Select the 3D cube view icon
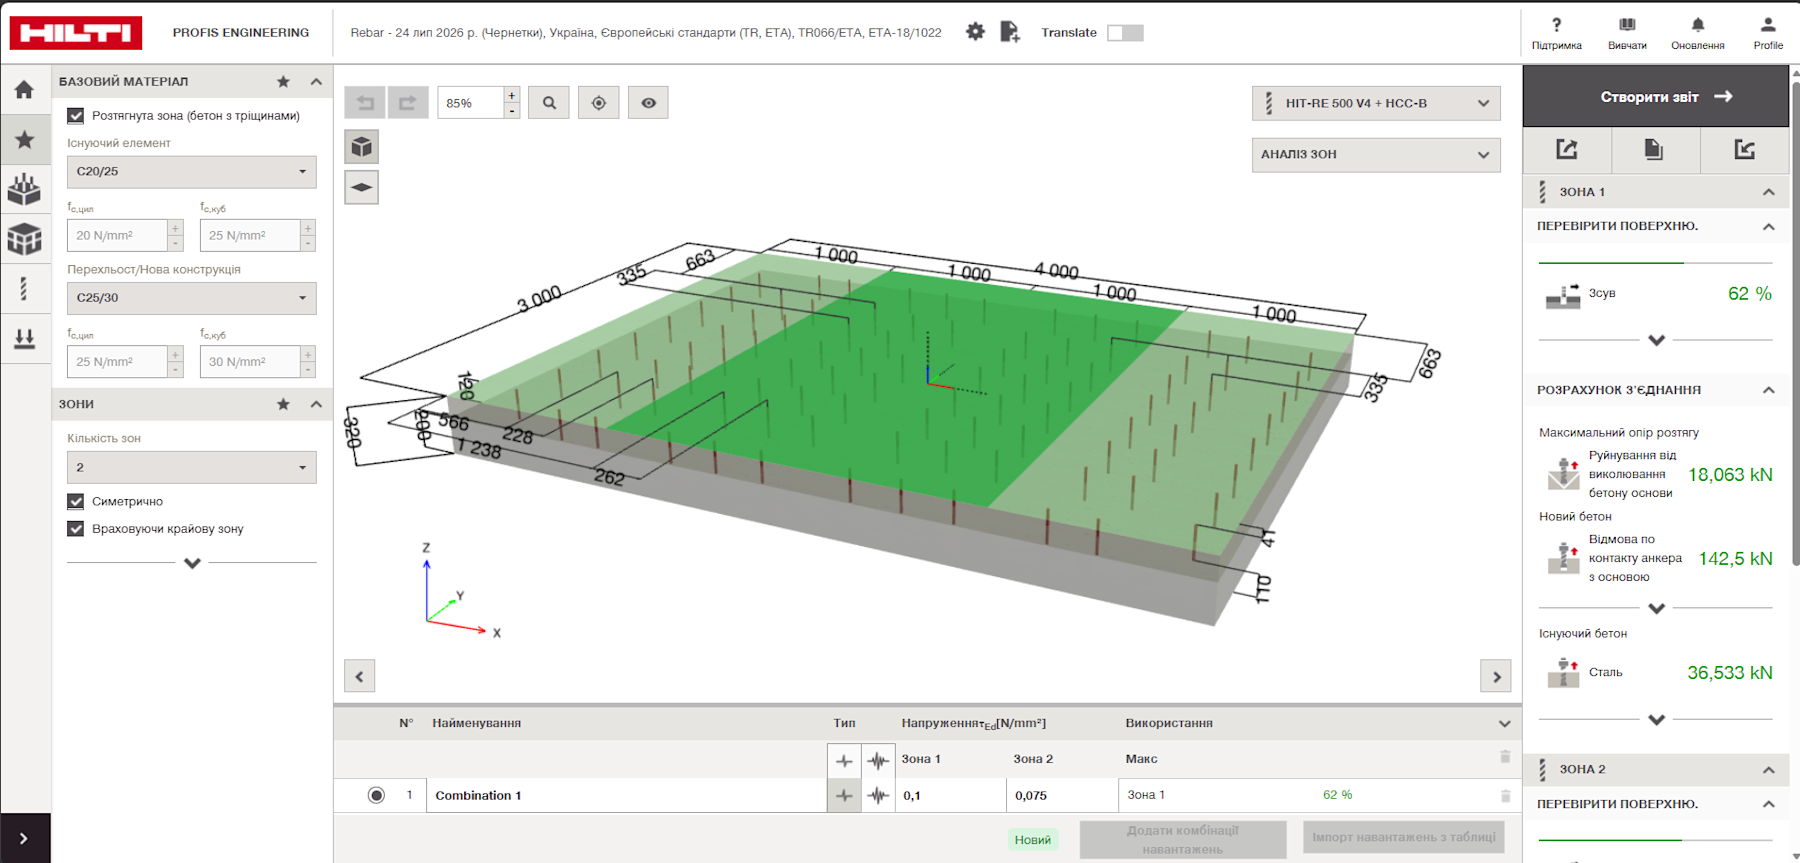Image resolution: width=1800 pixels, height=863 pixels. (x=362, y=147)
